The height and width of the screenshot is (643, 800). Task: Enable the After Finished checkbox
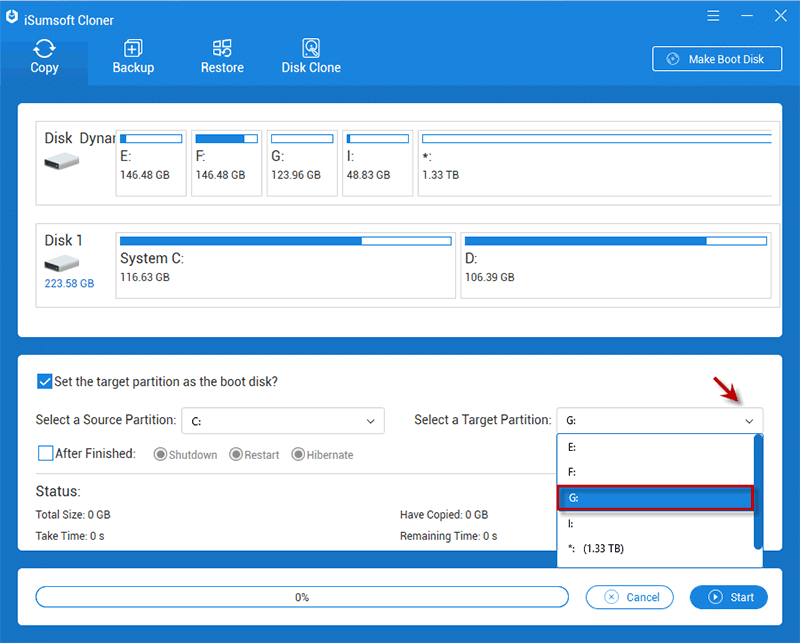(45, 454)
